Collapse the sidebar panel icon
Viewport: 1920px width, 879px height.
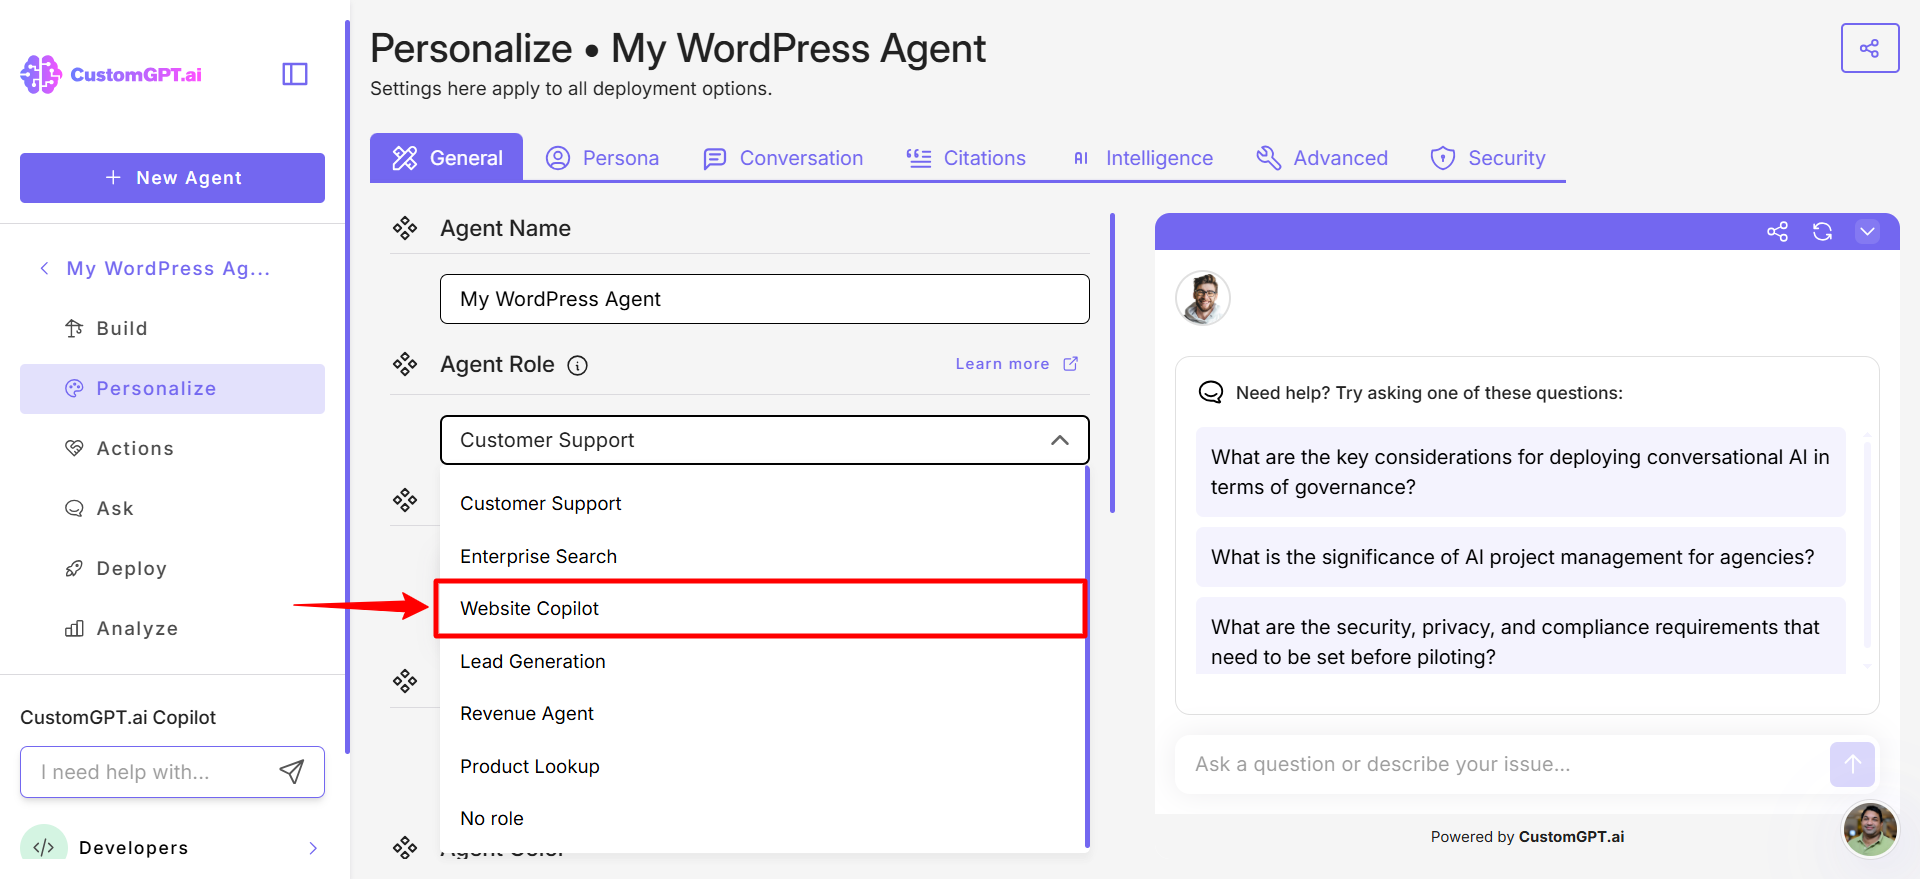tap(295, 74)
